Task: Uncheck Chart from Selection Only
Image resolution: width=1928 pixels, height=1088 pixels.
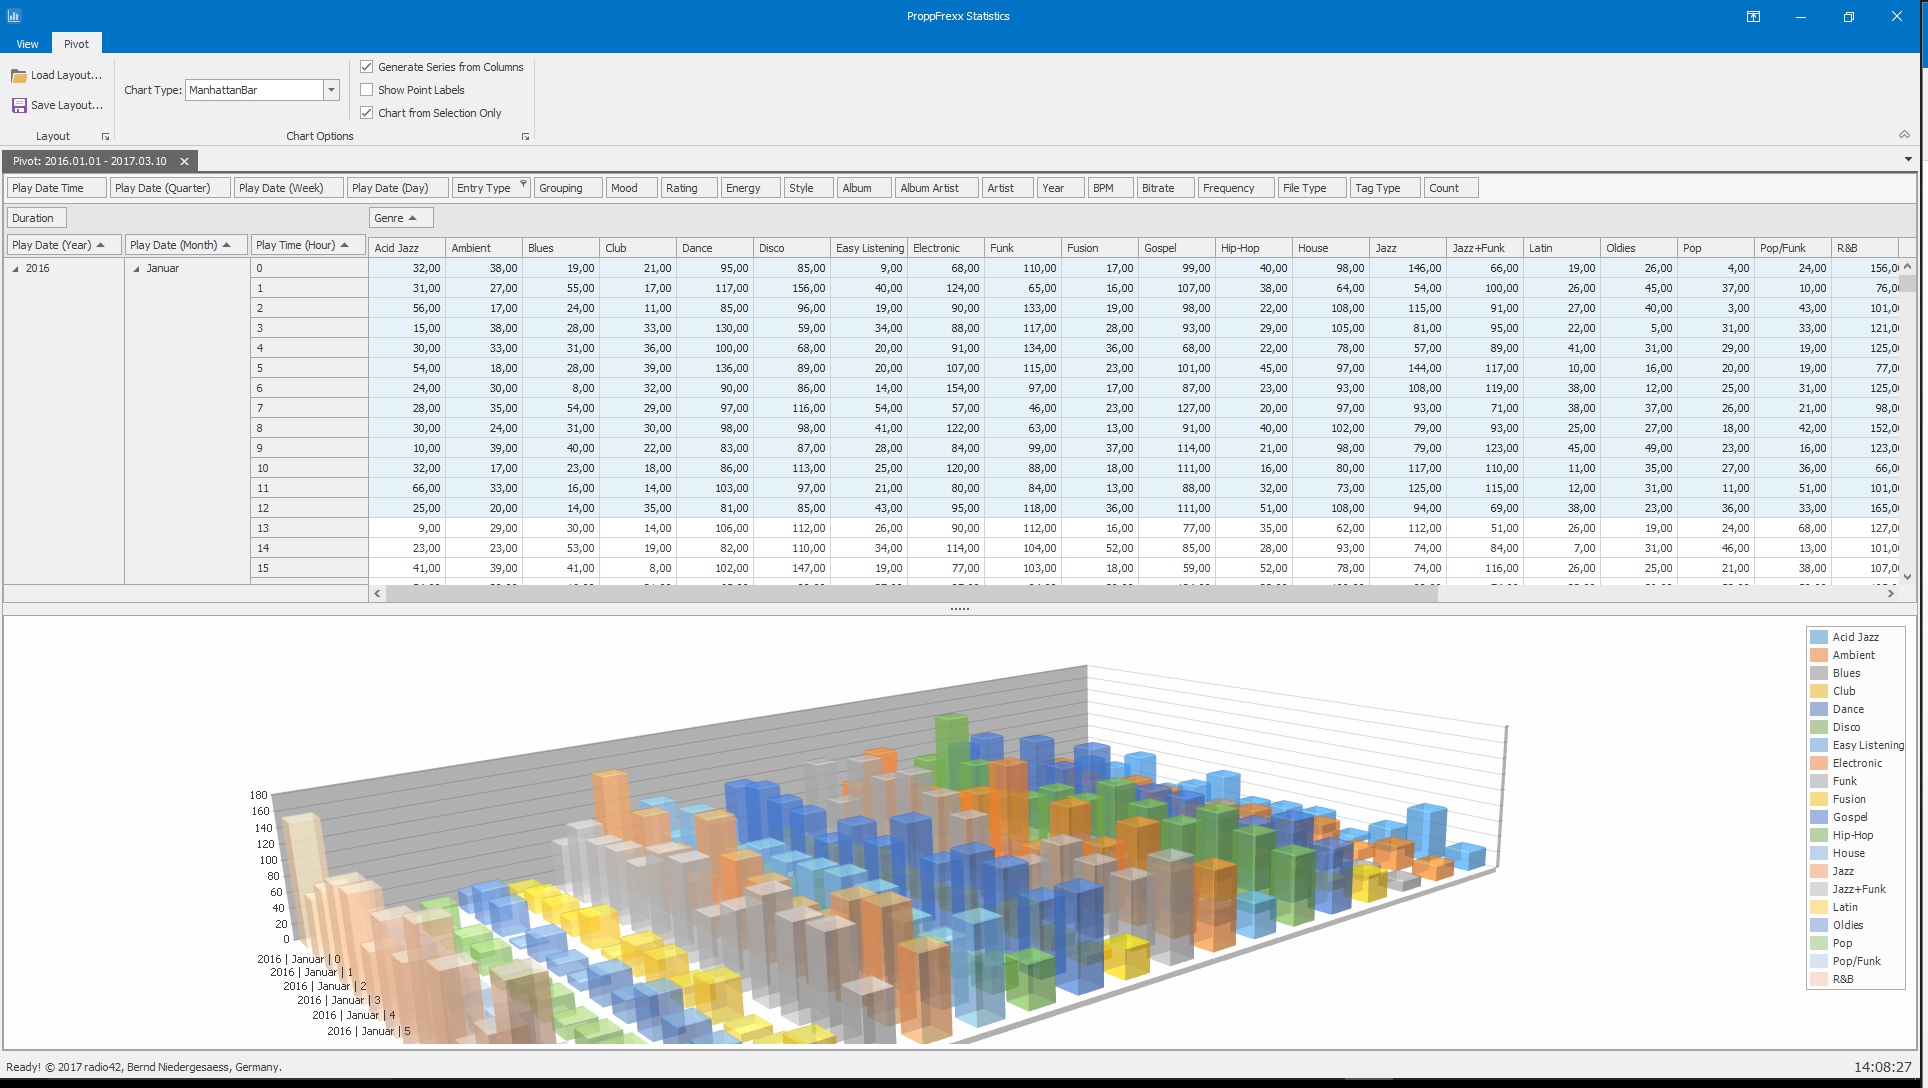Action: [x=367, y=113]
